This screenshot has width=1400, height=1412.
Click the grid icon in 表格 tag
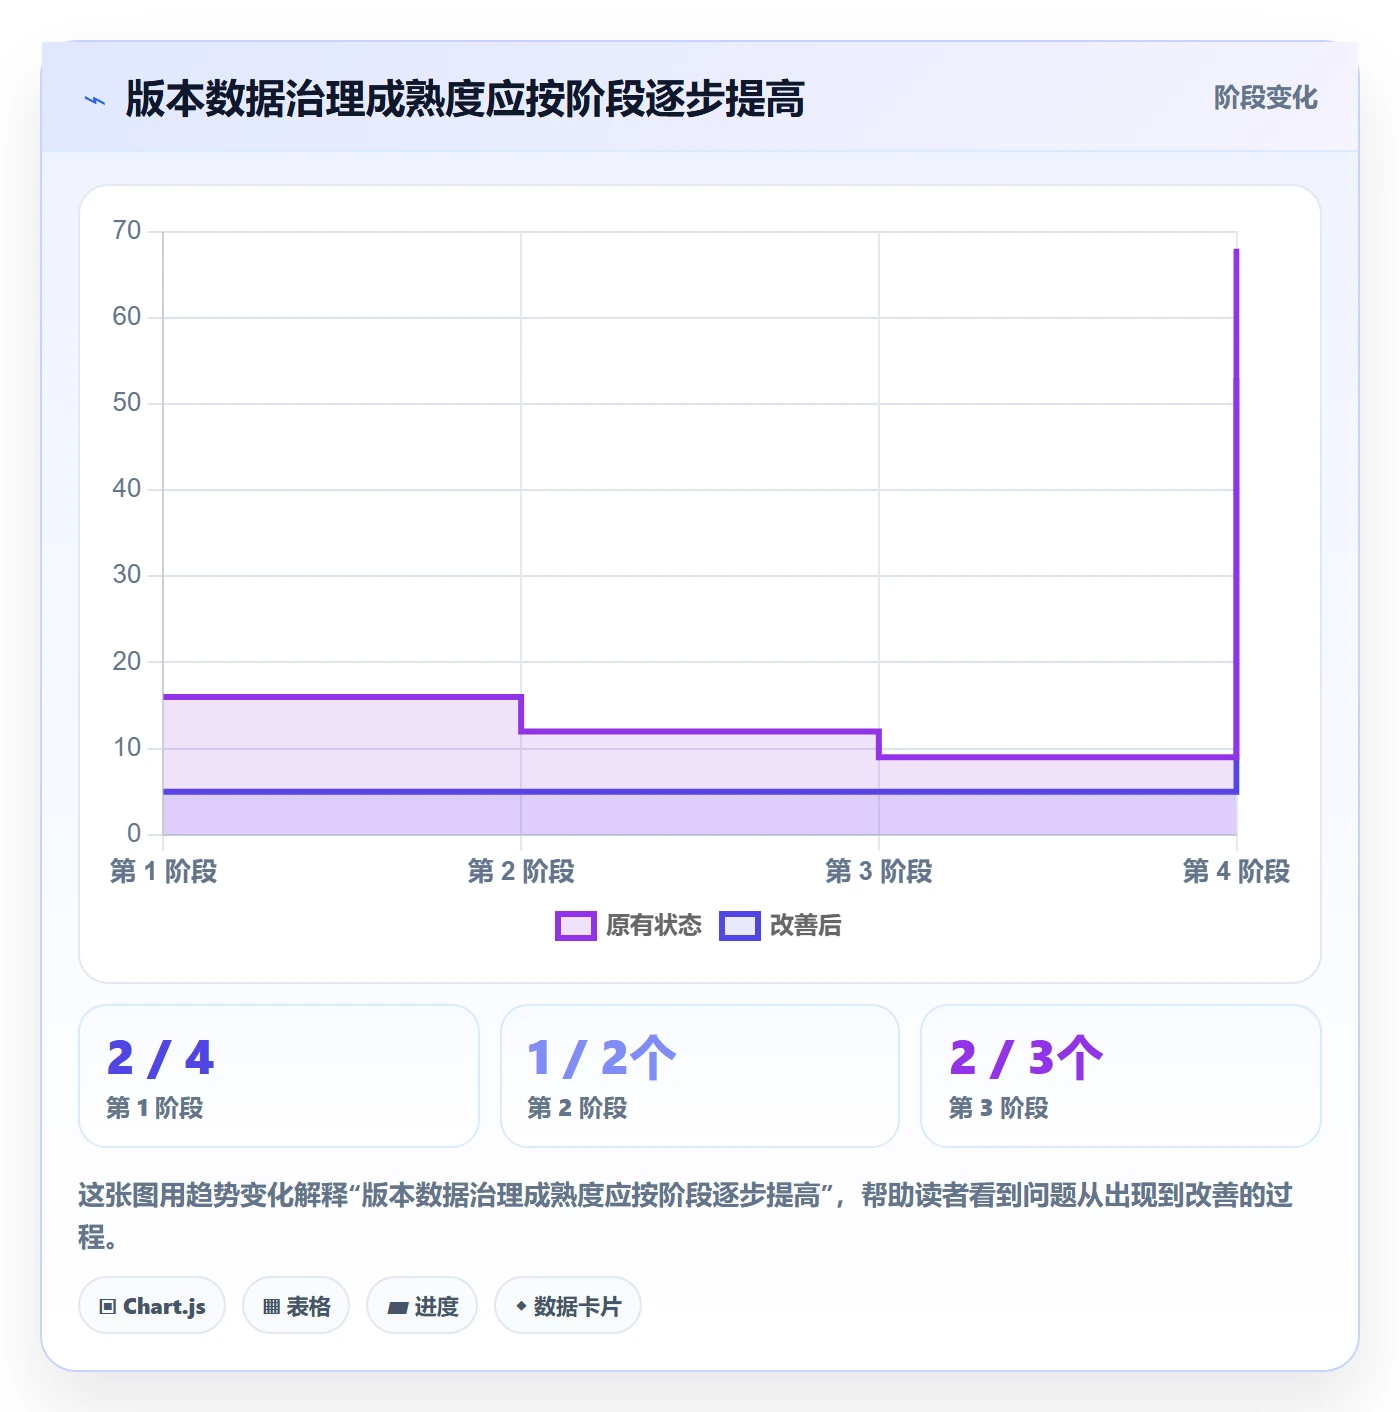(x=271, y=1307)
